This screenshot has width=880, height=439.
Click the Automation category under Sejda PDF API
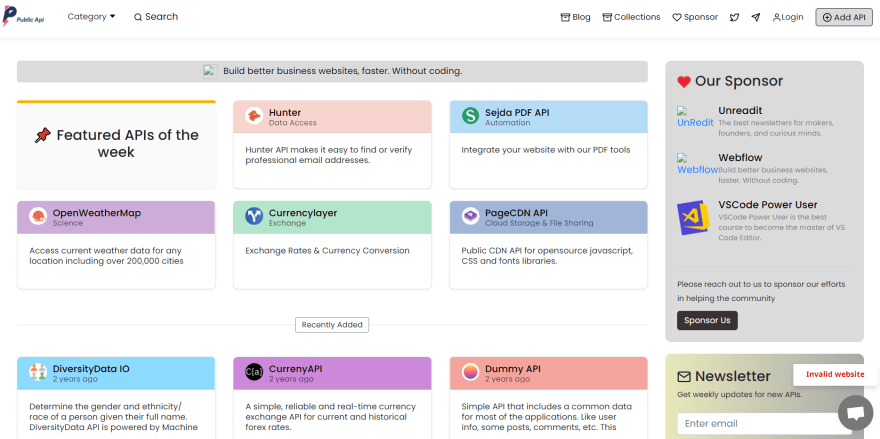(507, 122)
